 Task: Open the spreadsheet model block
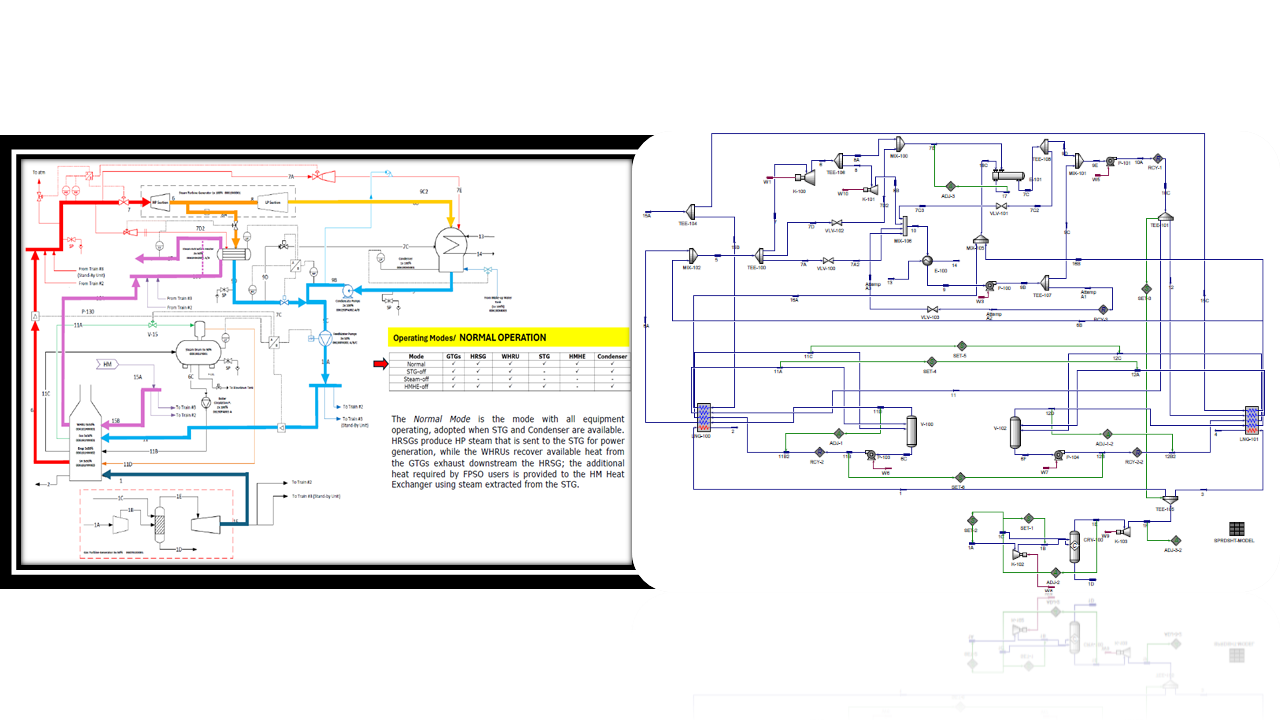click(1237, 529)
